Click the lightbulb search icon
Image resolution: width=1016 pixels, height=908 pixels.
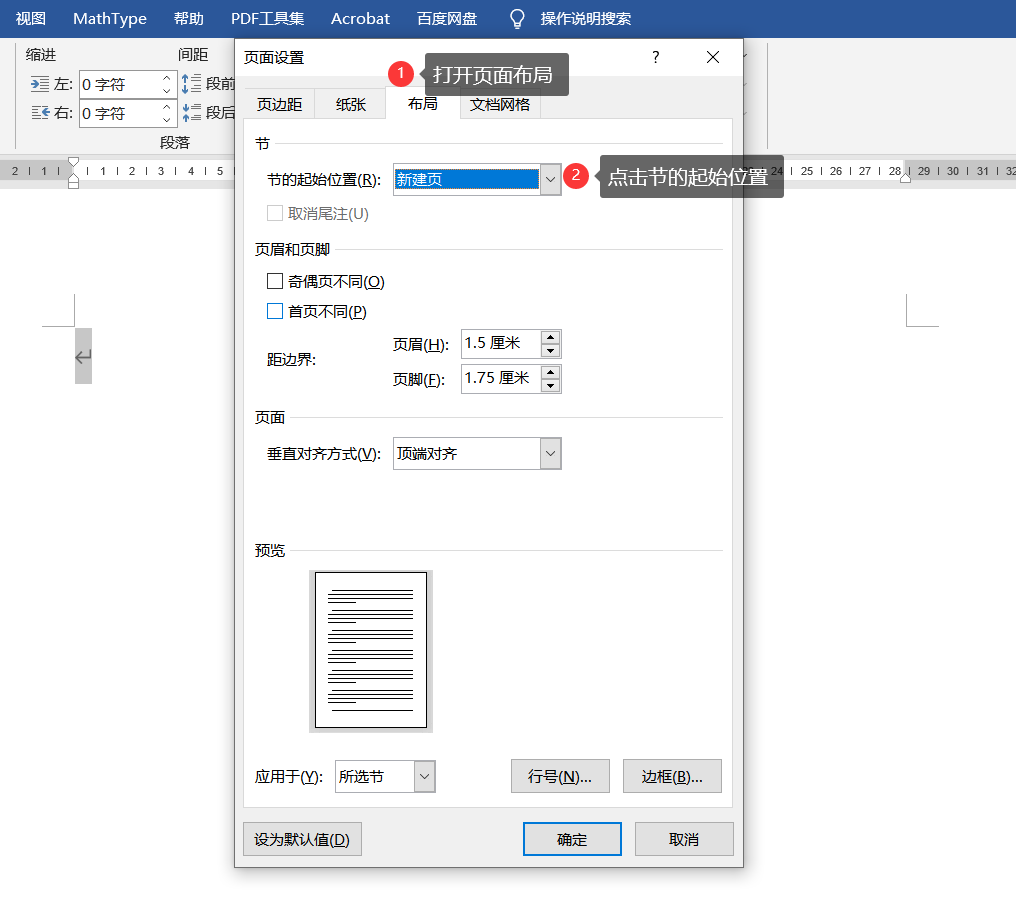pos(516,19)
